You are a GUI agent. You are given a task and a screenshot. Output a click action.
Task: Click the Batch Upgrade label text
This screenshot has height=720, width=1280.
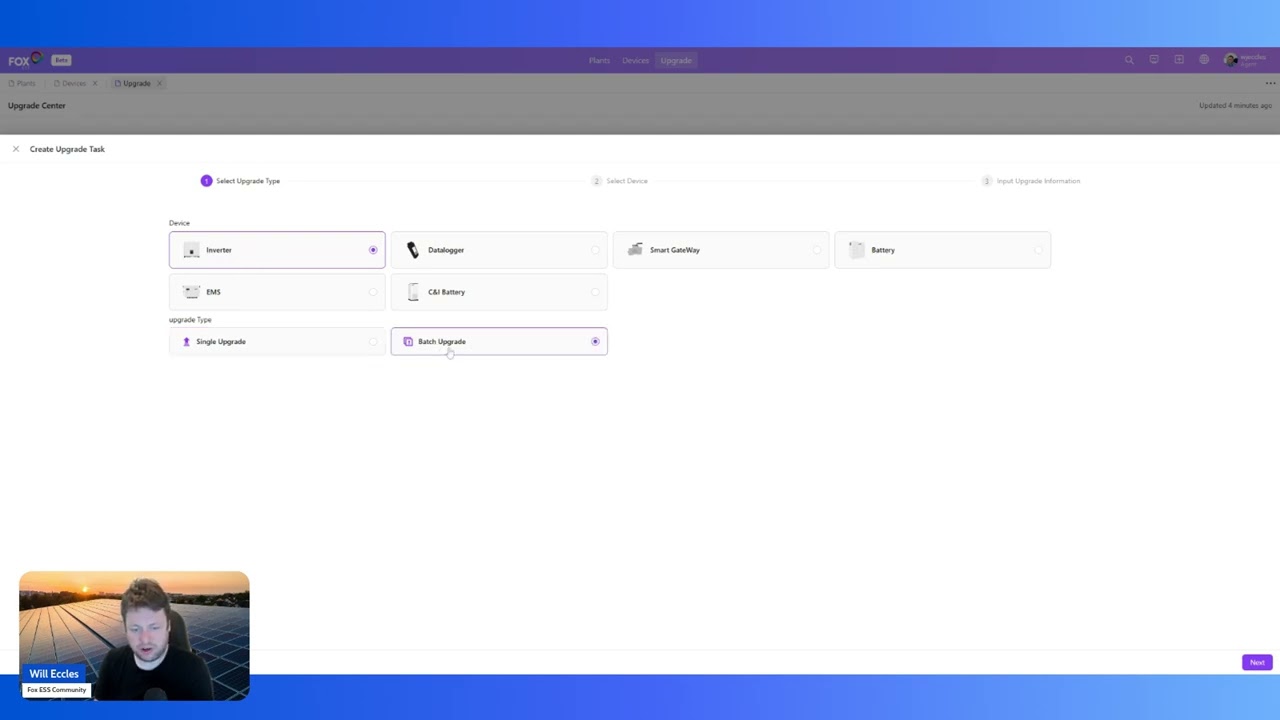pyautogui.click(x=442, y=342)
